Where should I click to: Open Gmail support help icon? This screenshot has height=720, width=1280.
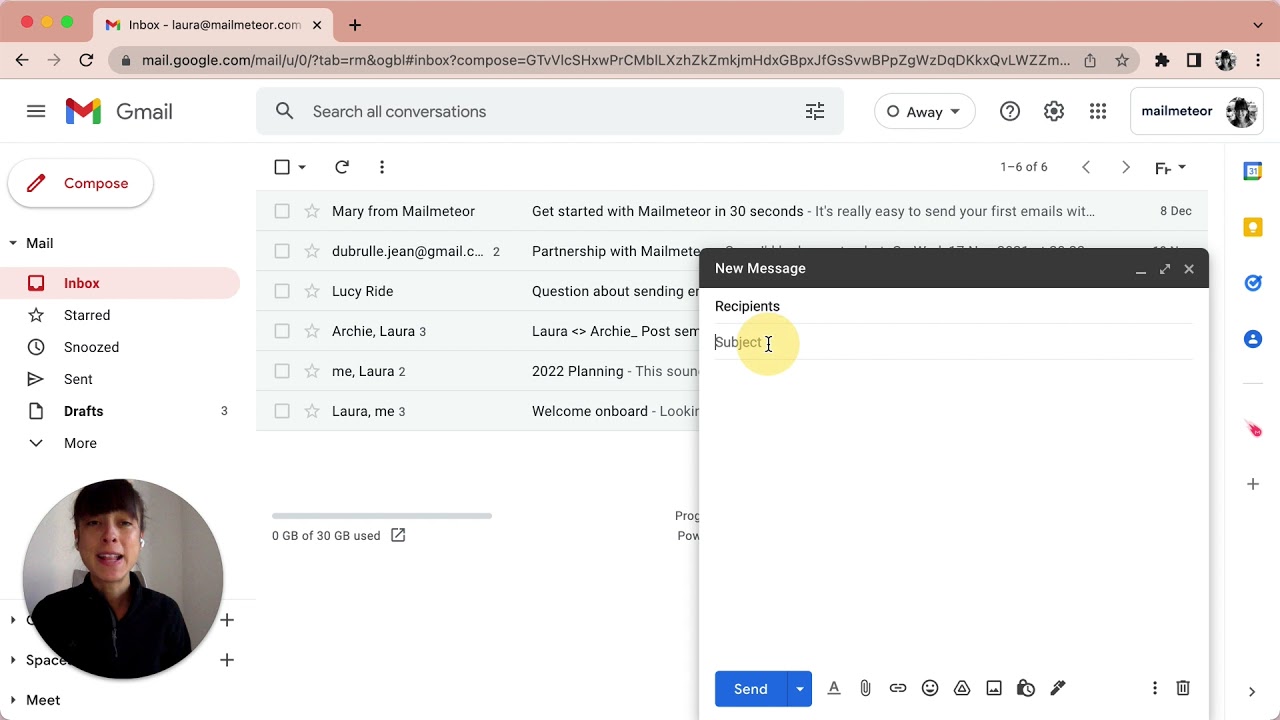[1010, 111]
